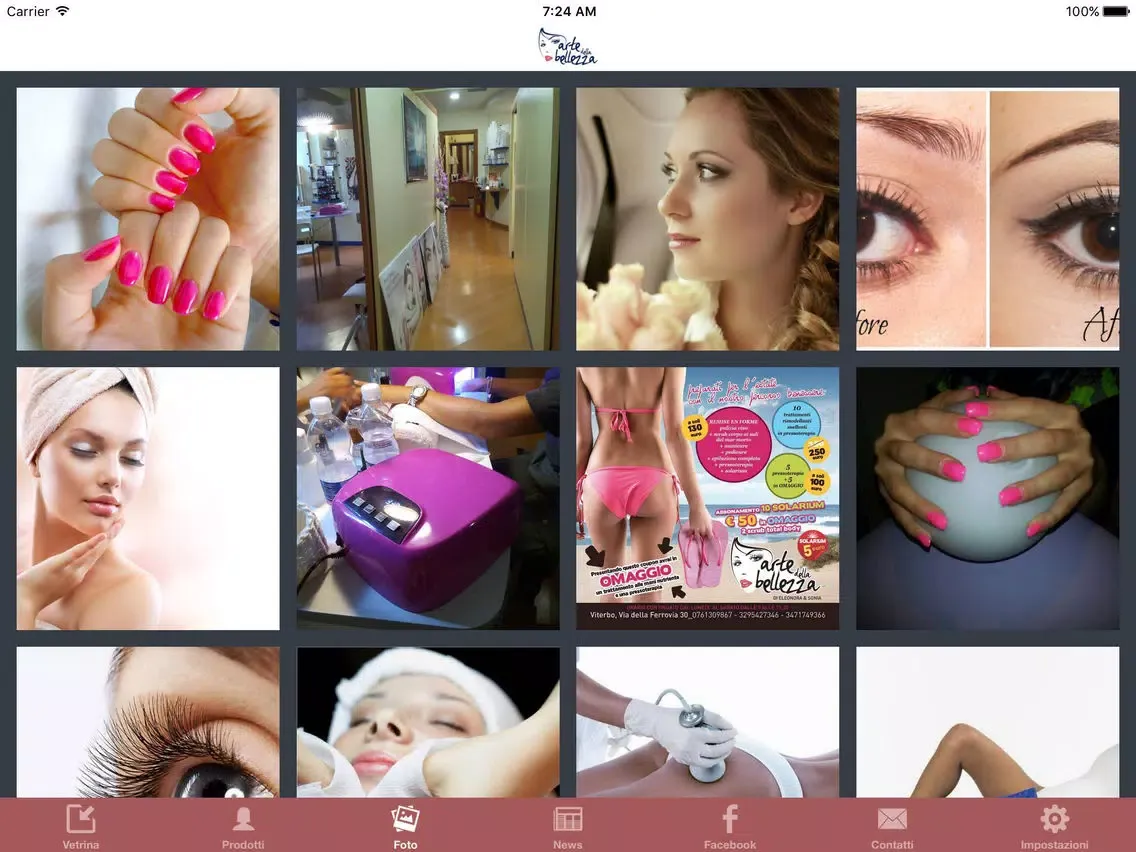
Task: View the purple UV nail lamp photo
Action: click(428, 498)
